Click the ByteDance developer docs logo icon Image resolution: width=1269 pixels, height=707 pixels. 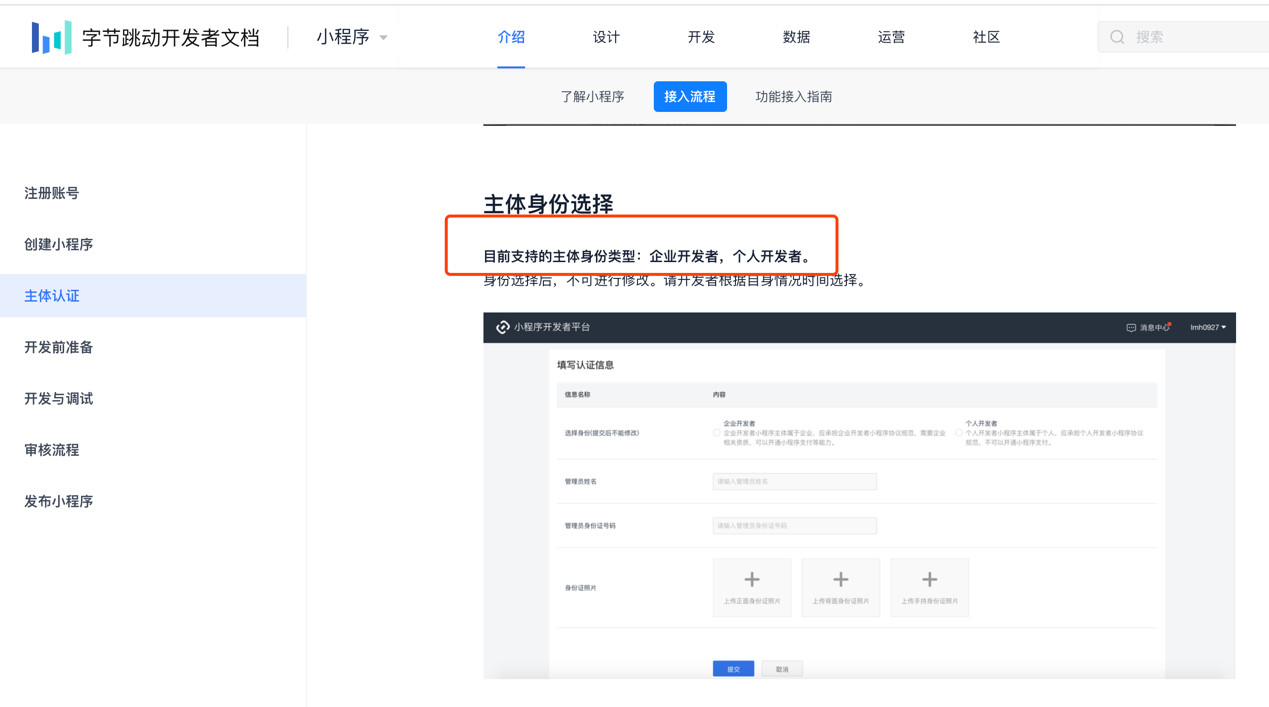[51, 37]
